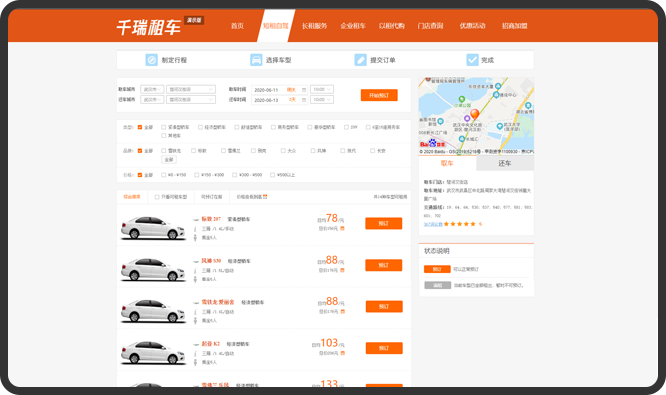Click the price calendar icon for the 风神 car

(x=342, y=270)
